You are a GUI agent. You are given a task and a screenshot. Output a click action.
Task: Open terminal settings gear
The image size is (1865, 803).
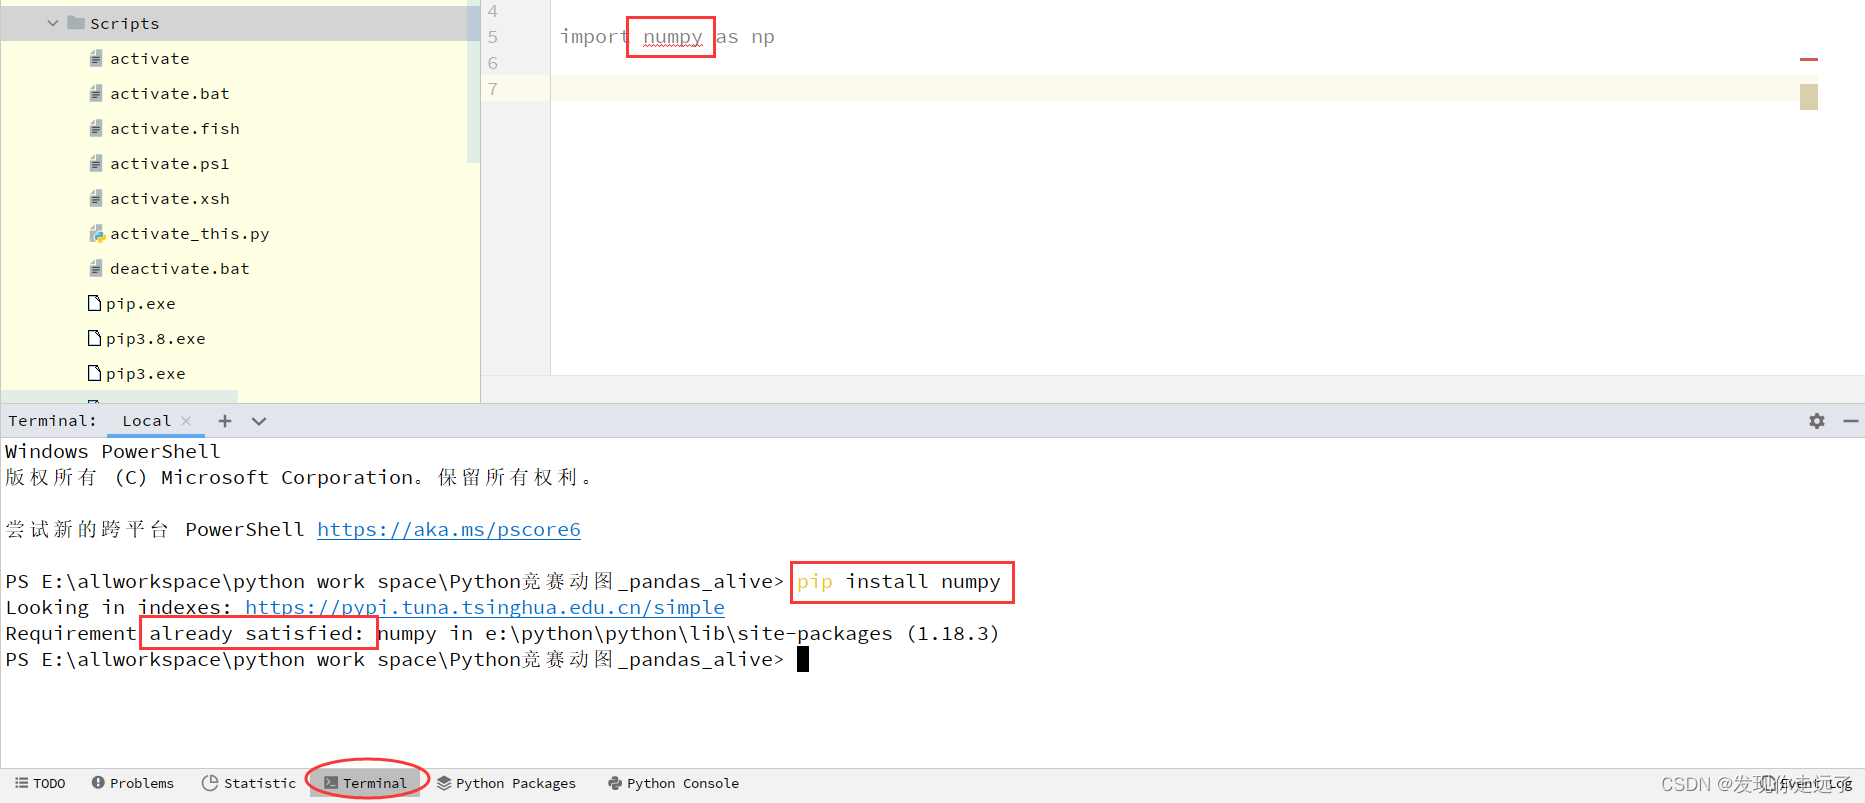(x=1817, y=421)
